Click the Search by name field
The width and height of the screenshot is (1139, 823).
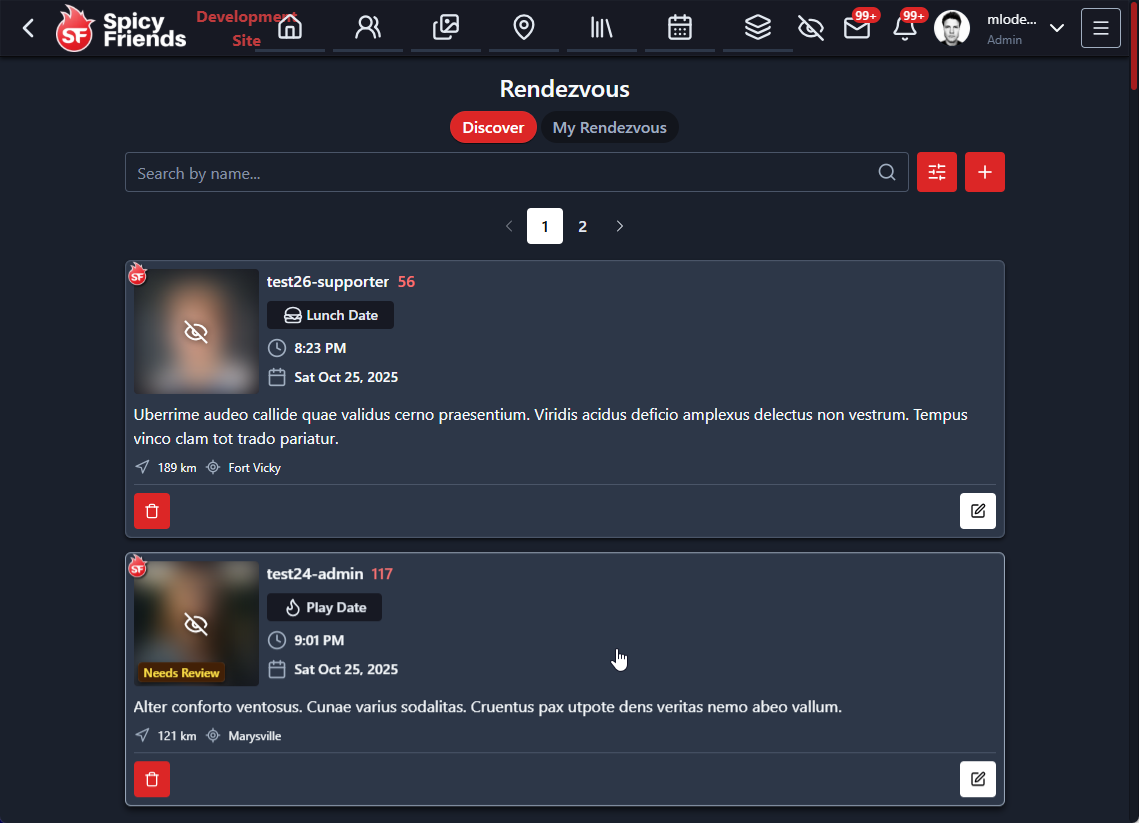pos(500,172)
